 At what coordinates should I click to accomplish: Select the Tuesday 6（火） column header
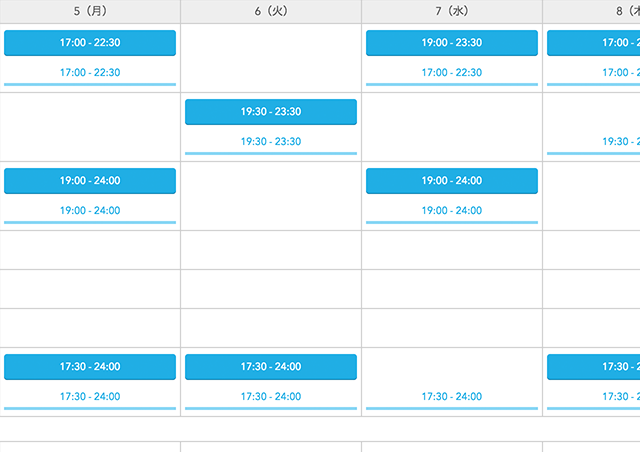(271, 11)
